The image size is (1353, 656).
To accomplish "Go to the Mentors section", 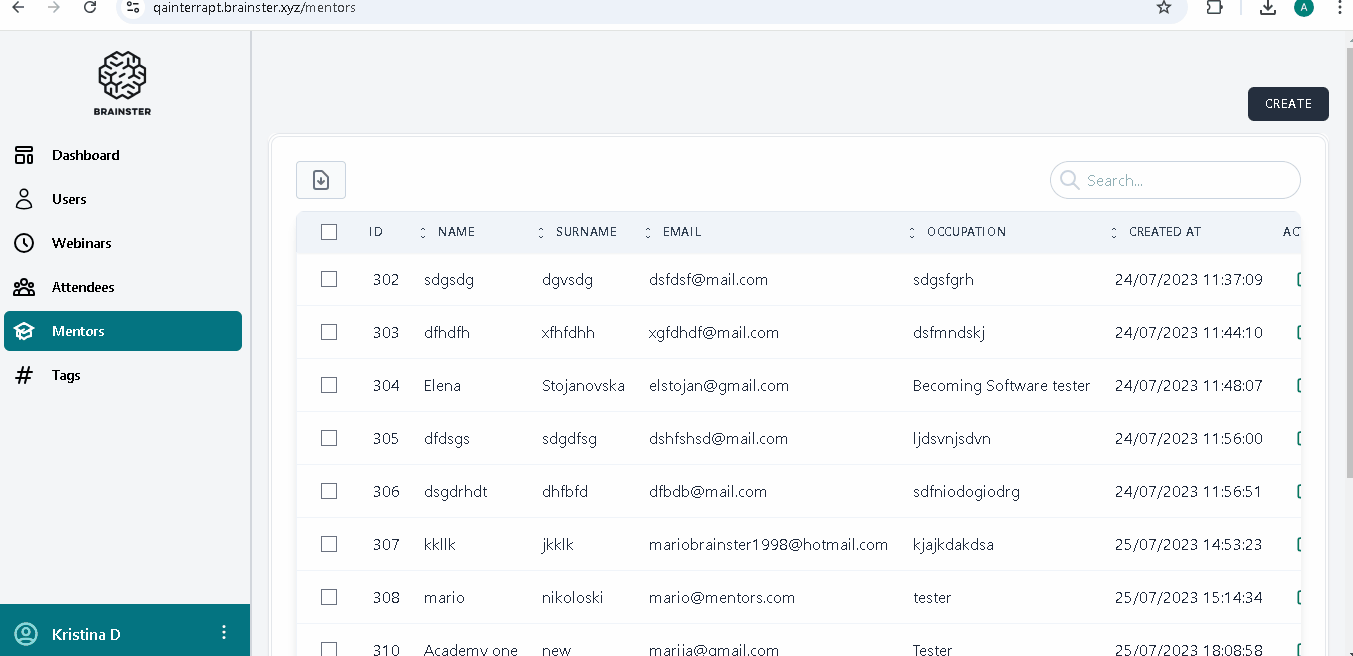I will pos(78,331).
